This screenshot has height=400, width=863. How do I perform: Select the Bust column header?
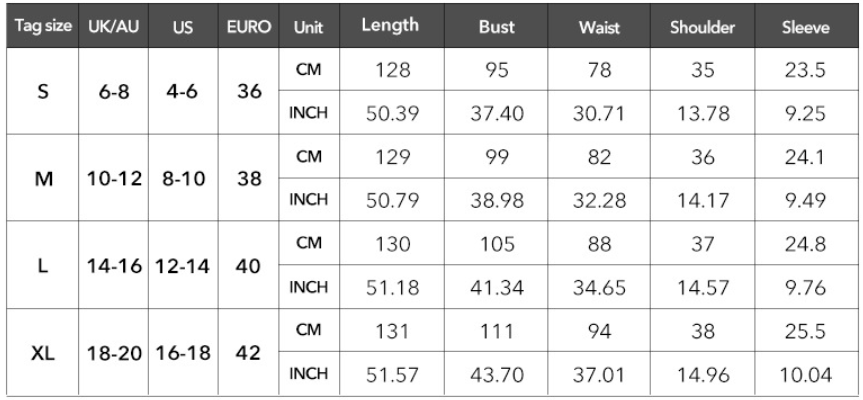496,27
